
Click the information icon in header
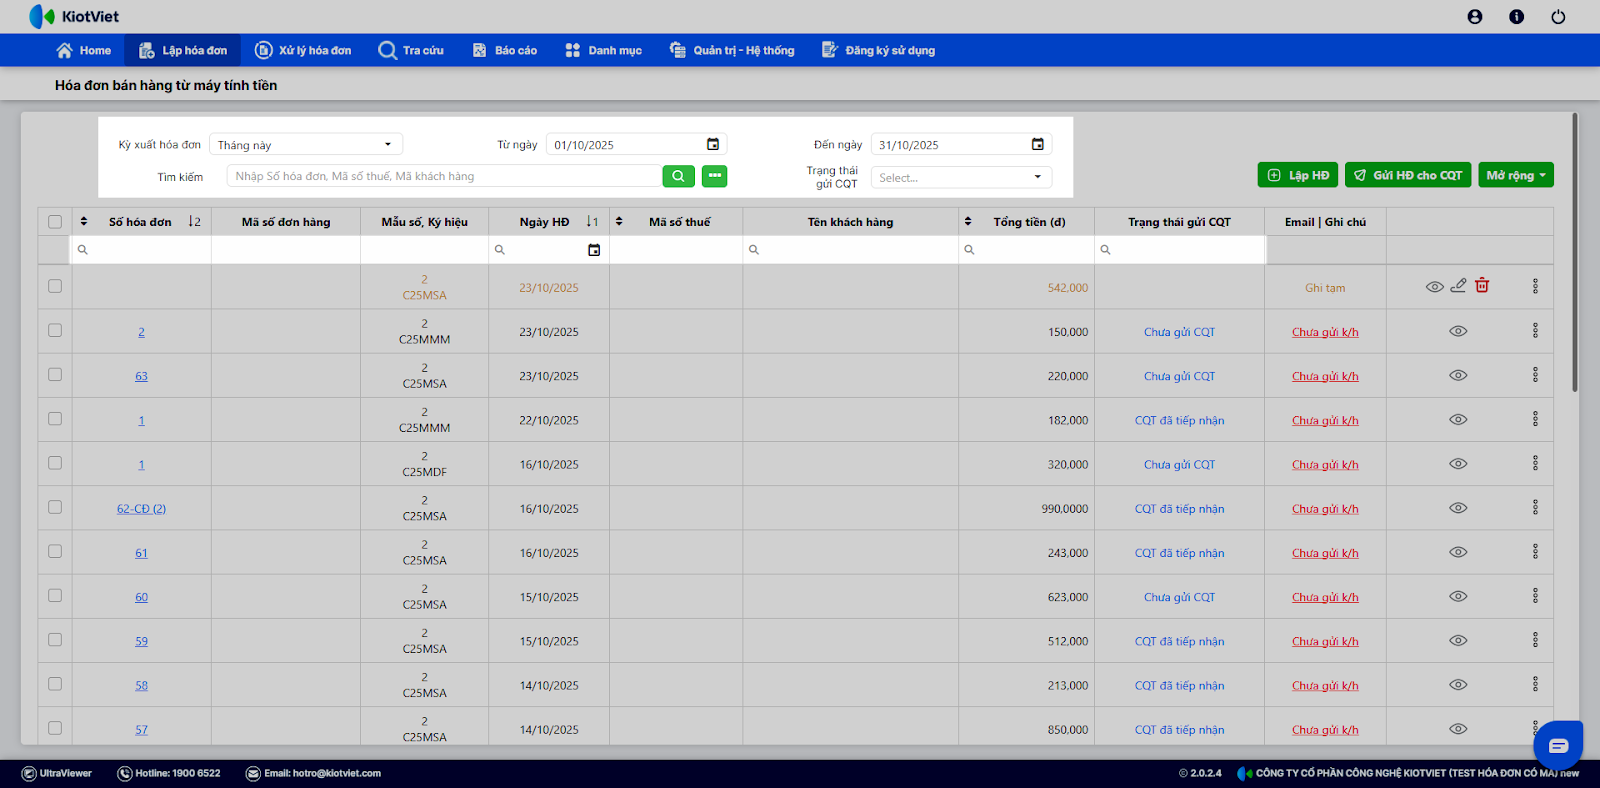coord(1517,17)
